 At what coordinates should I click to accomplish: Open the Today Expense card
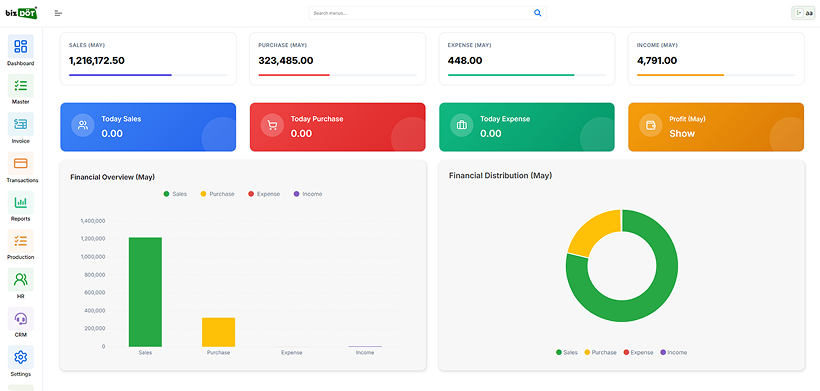click(x=527, y=127)
